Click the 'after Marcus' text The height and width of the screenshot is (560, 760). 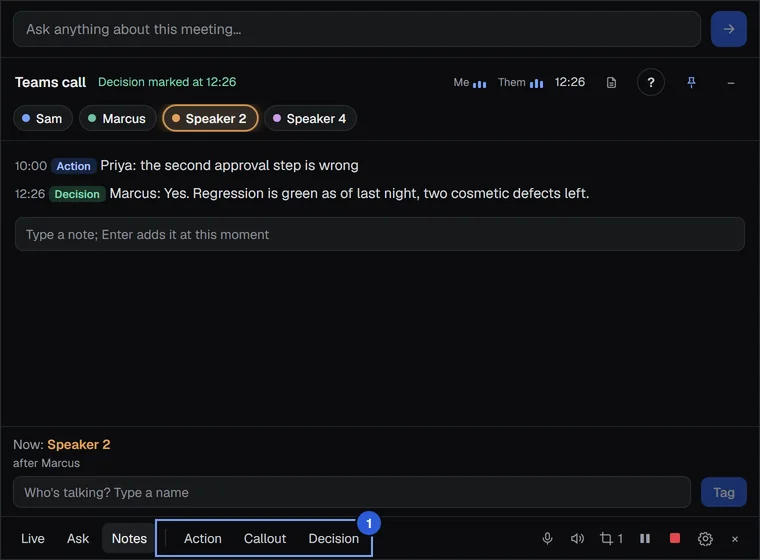tap(46, 463)
